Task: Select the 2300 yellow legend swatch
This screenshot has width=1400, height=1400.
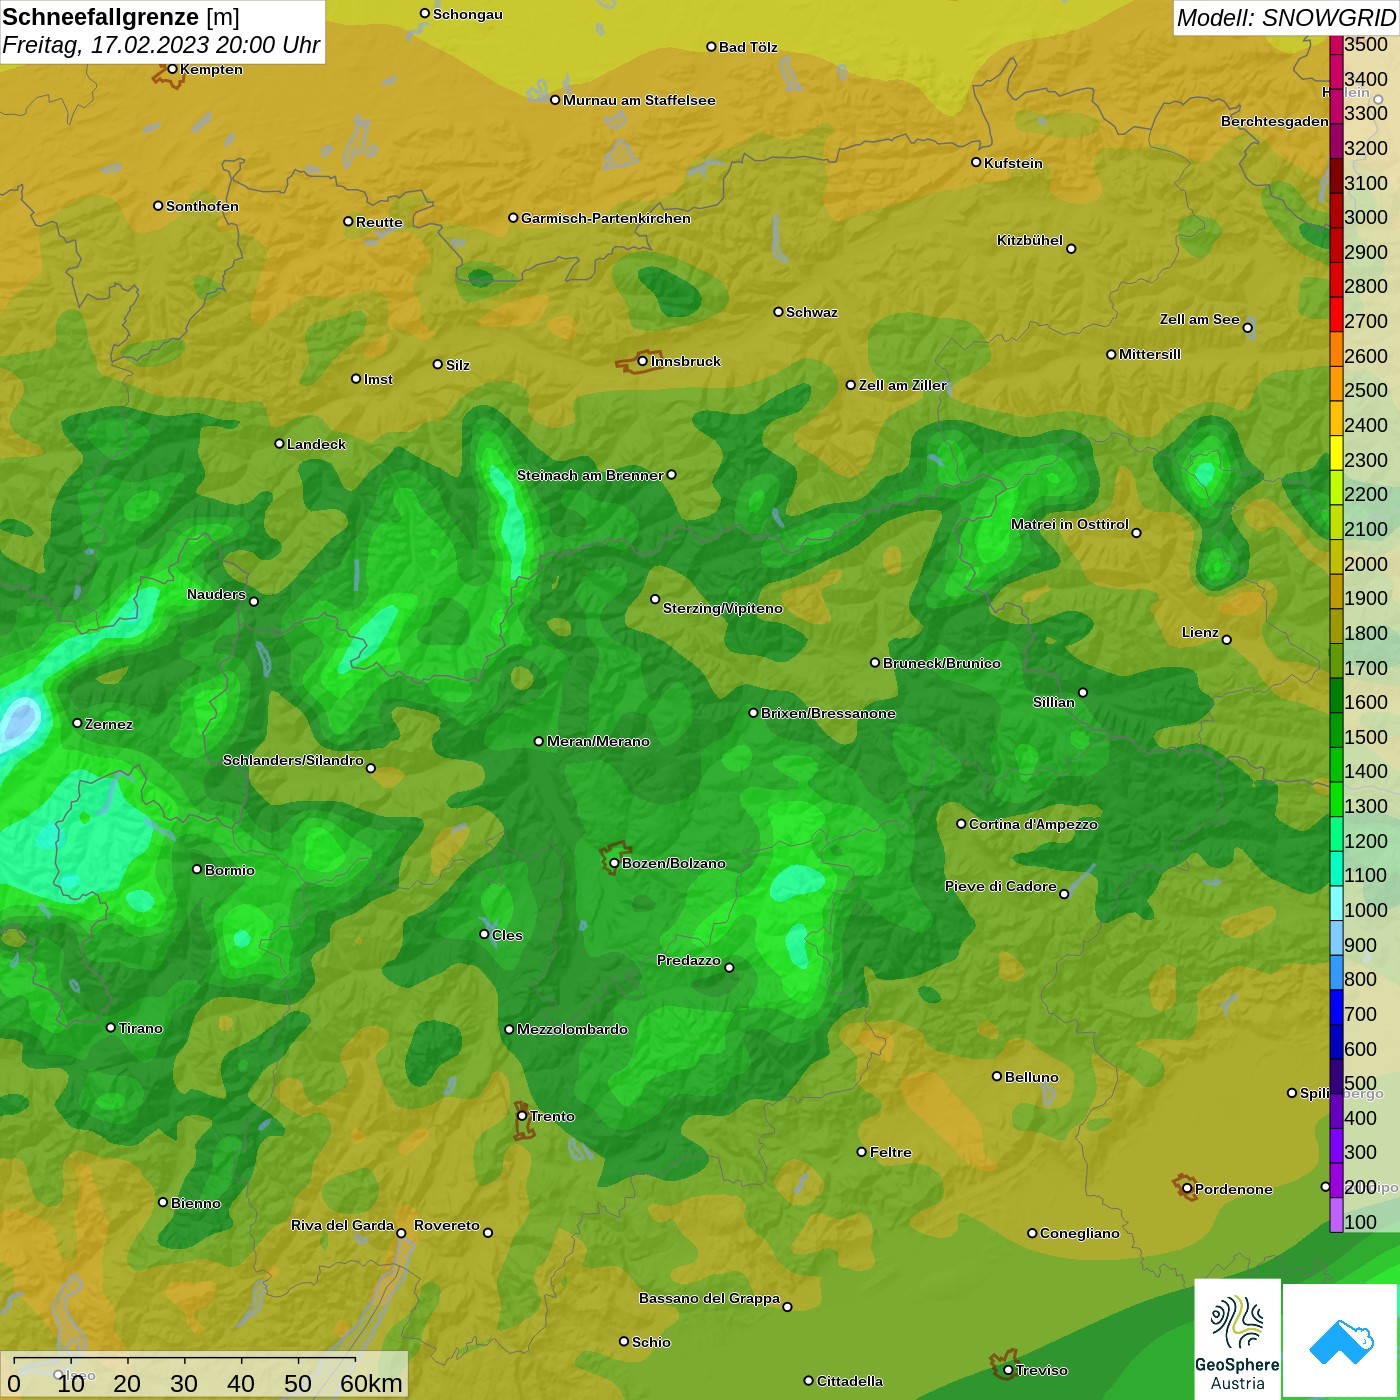Action: [1336, 453]
